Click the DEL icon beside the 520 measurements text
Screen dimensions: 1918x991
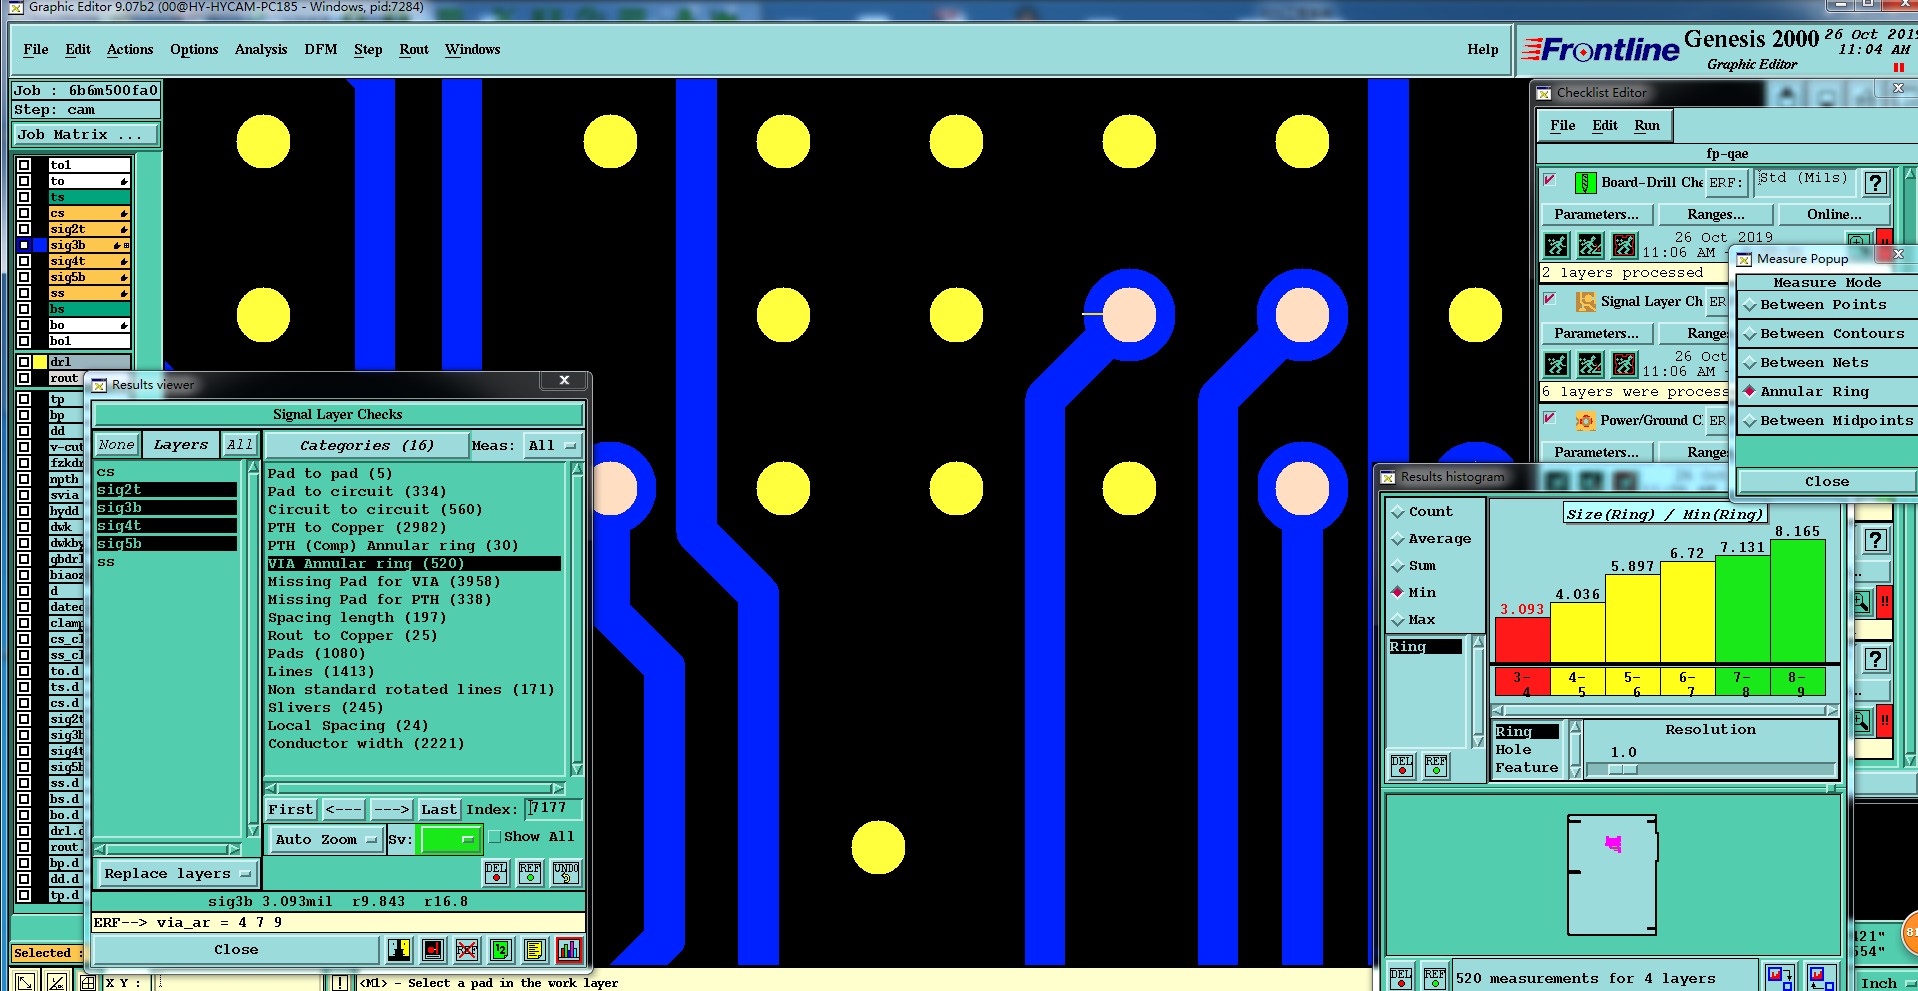1401,977
